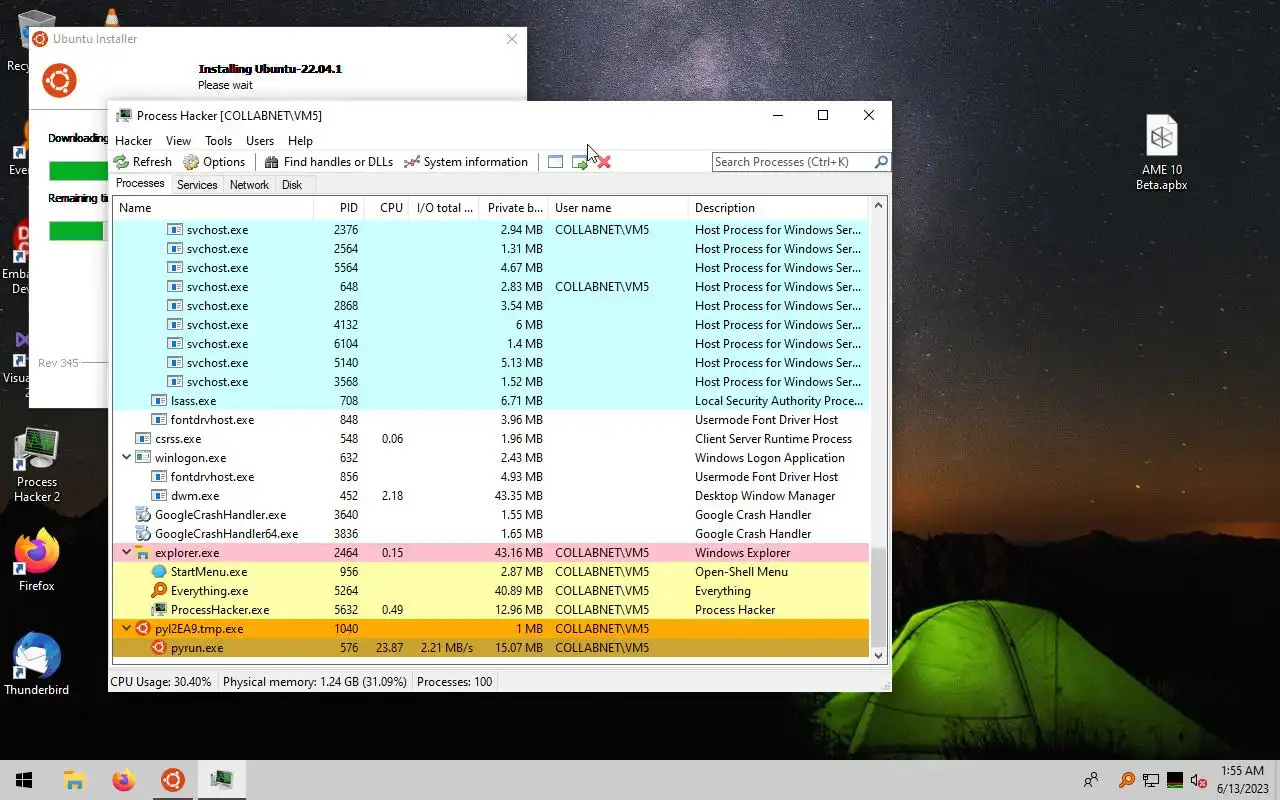
Task: Collapse the explorer.exe tree node
Action: (x=127, y=552)
